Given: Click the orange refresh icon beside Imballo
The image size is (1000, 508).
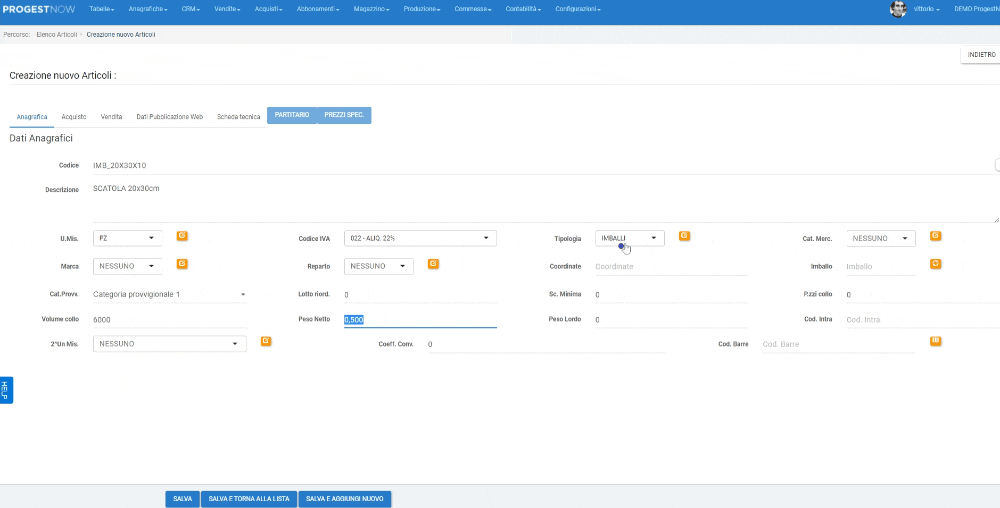Looking at the screenshot, I should click(x=935, y=264).
